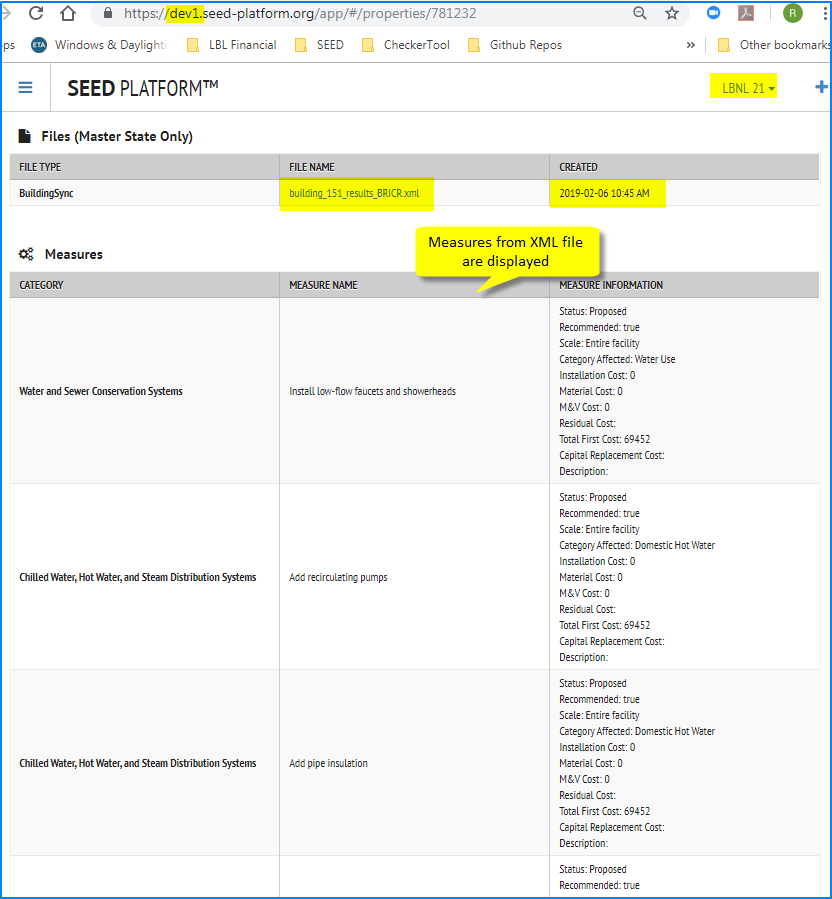Click the site security lock icon
This screenshot has width=832, height=899.
(106, 14)
